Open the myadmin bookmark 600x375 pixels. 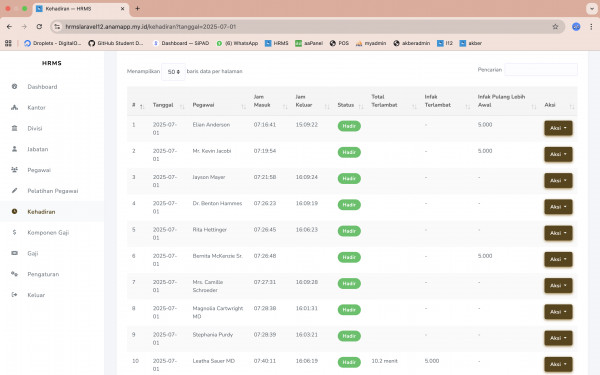tap(371, 43)
